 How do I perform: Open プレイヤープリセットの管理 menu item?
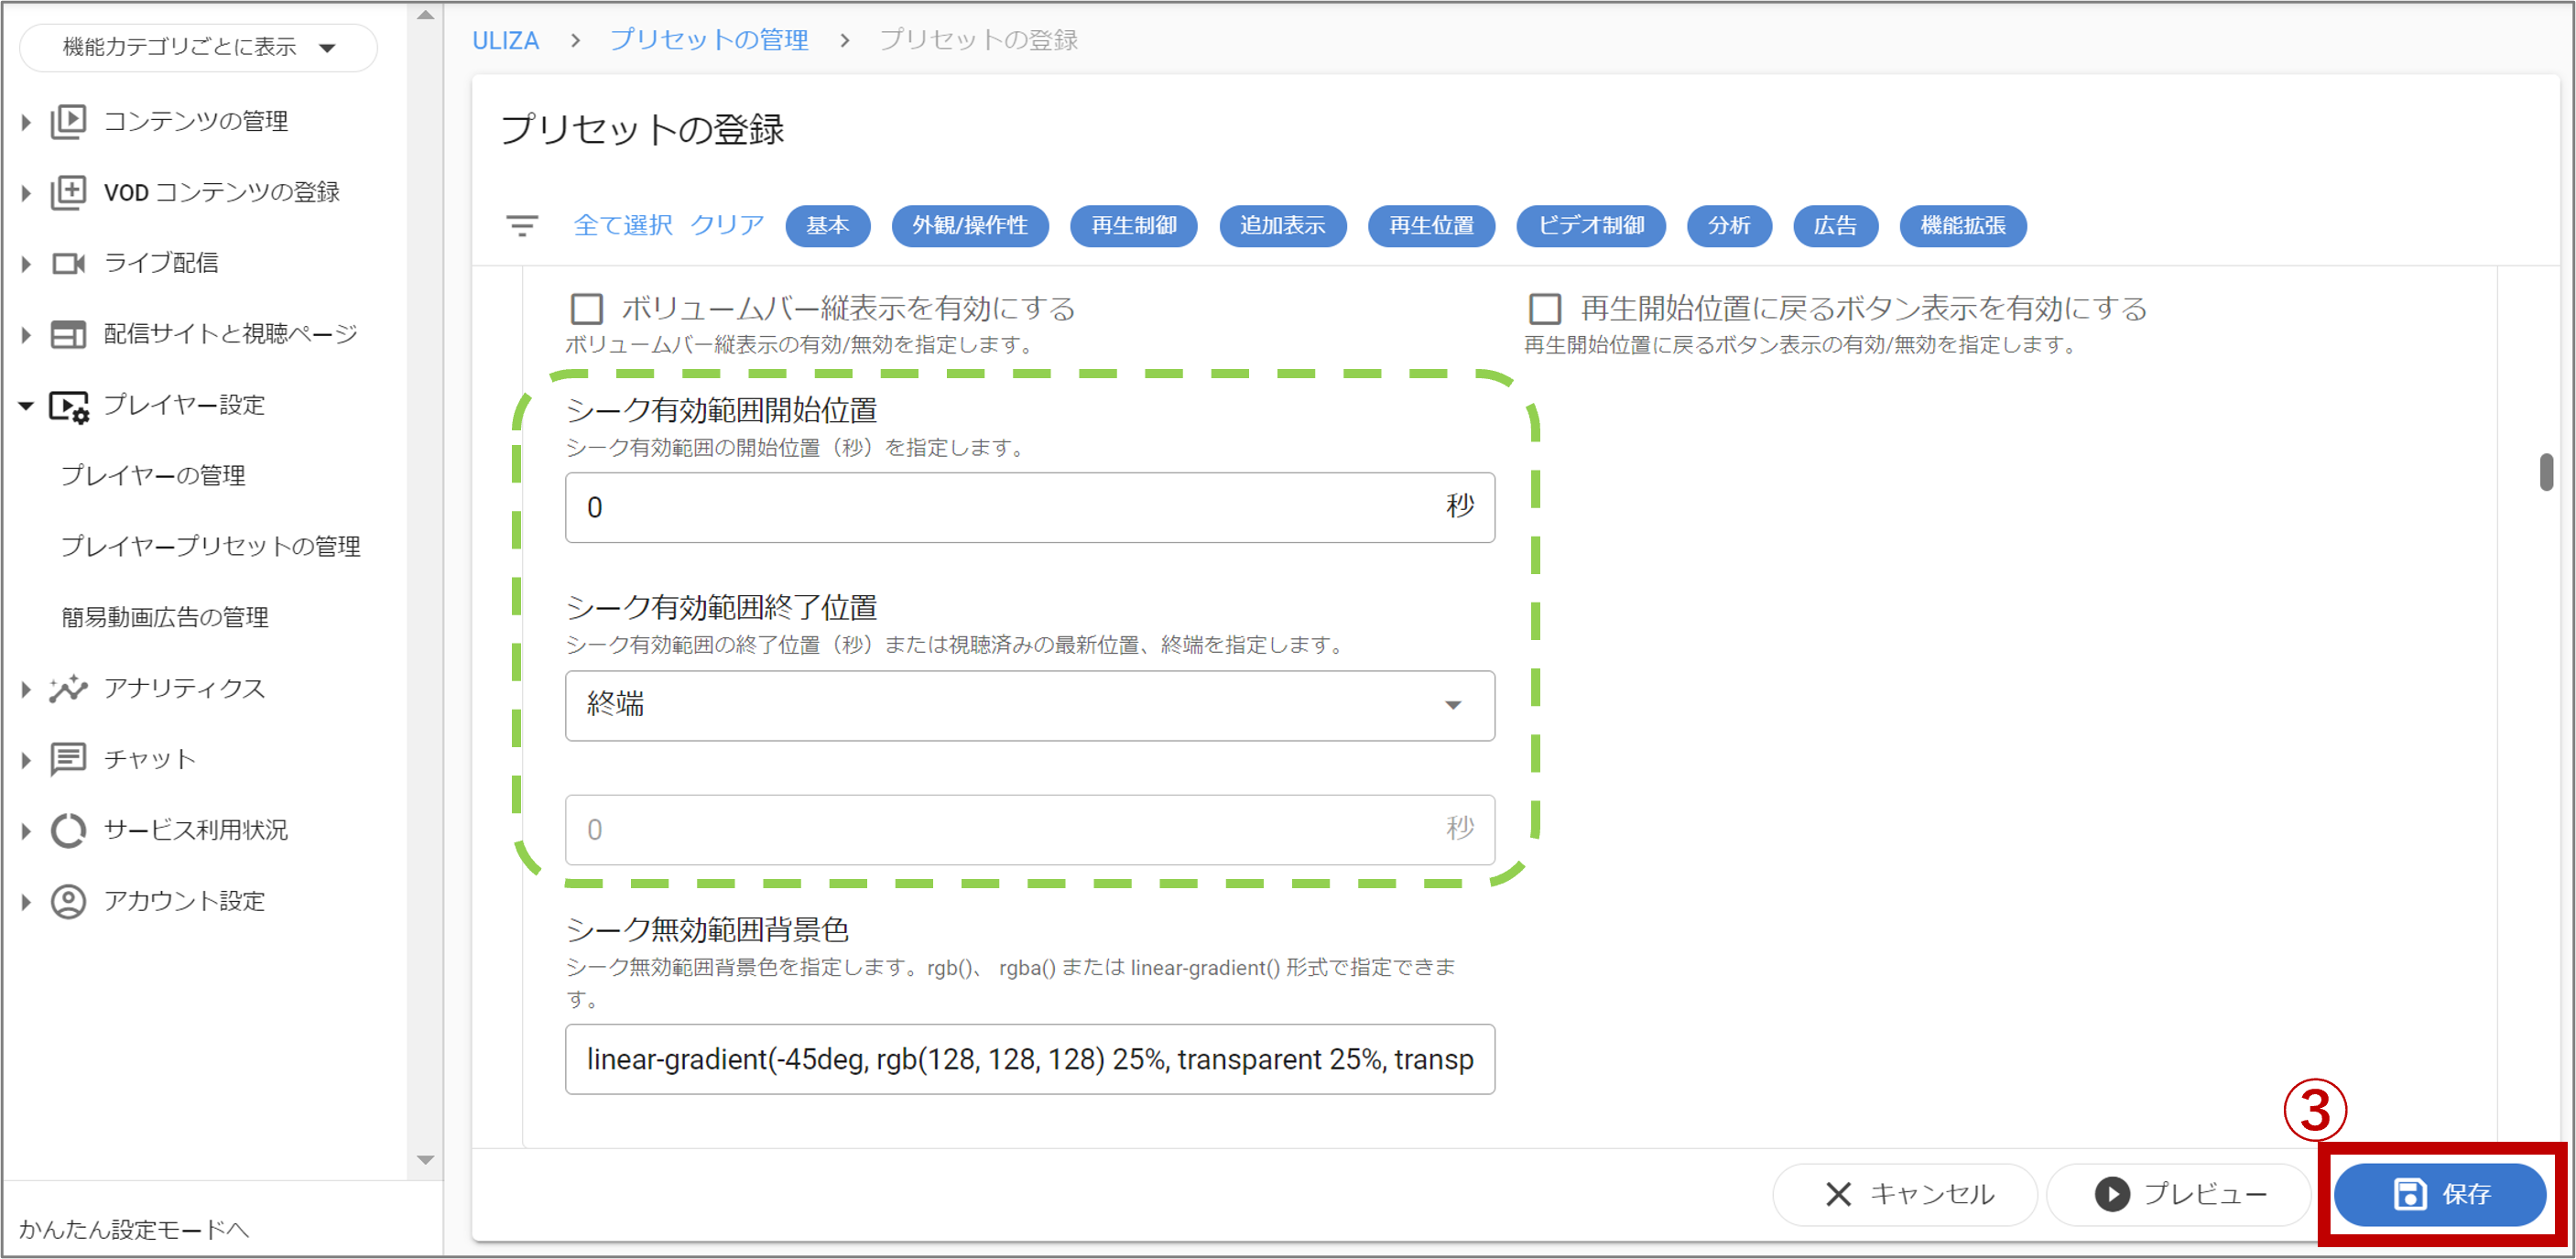pos(210,546)
